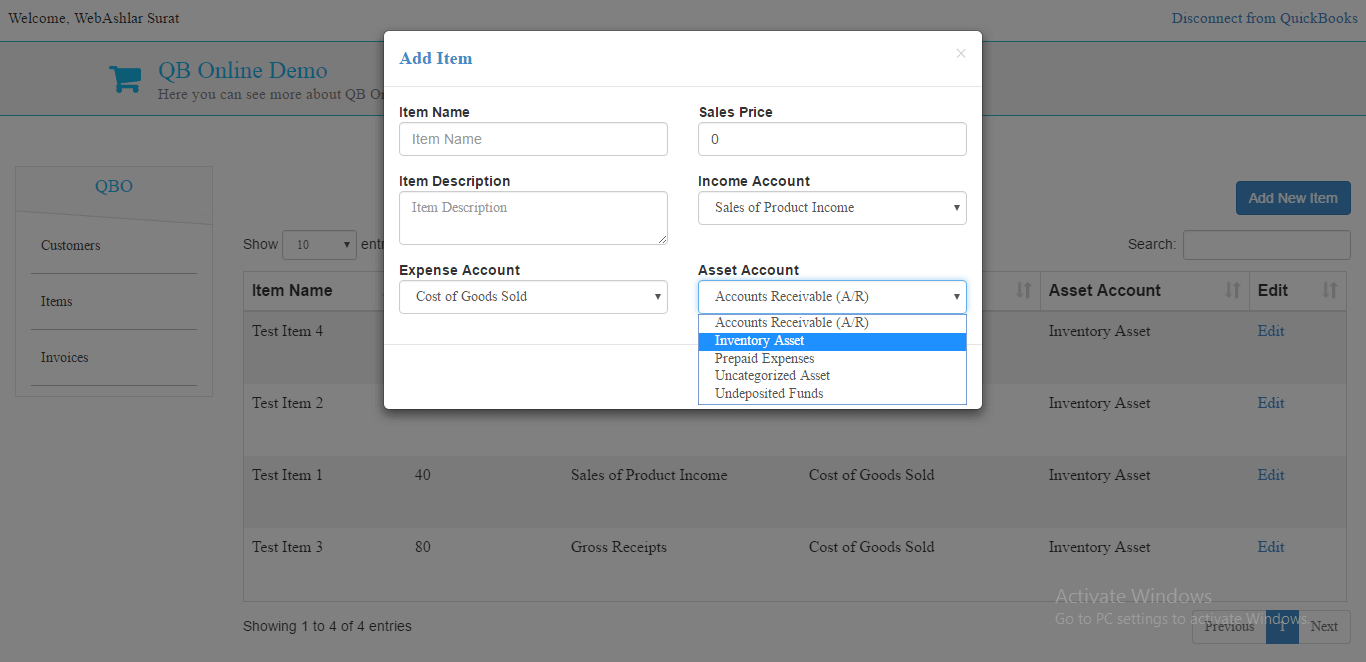
Task: Edit the Test Item 4 row
Action: tap(1271, 331)
